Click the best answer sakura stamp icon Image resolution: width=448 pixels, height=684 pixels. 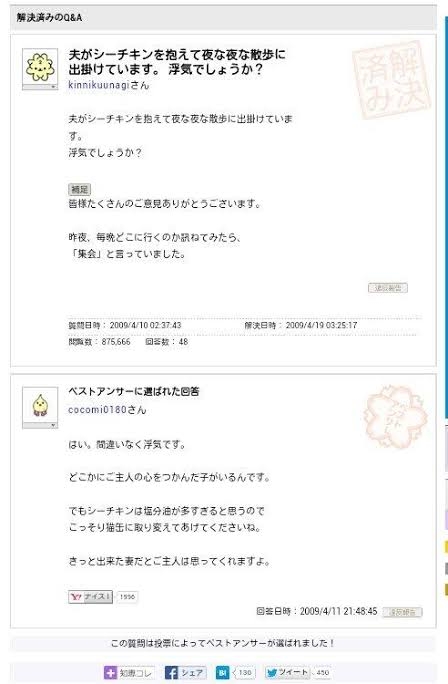395,417
